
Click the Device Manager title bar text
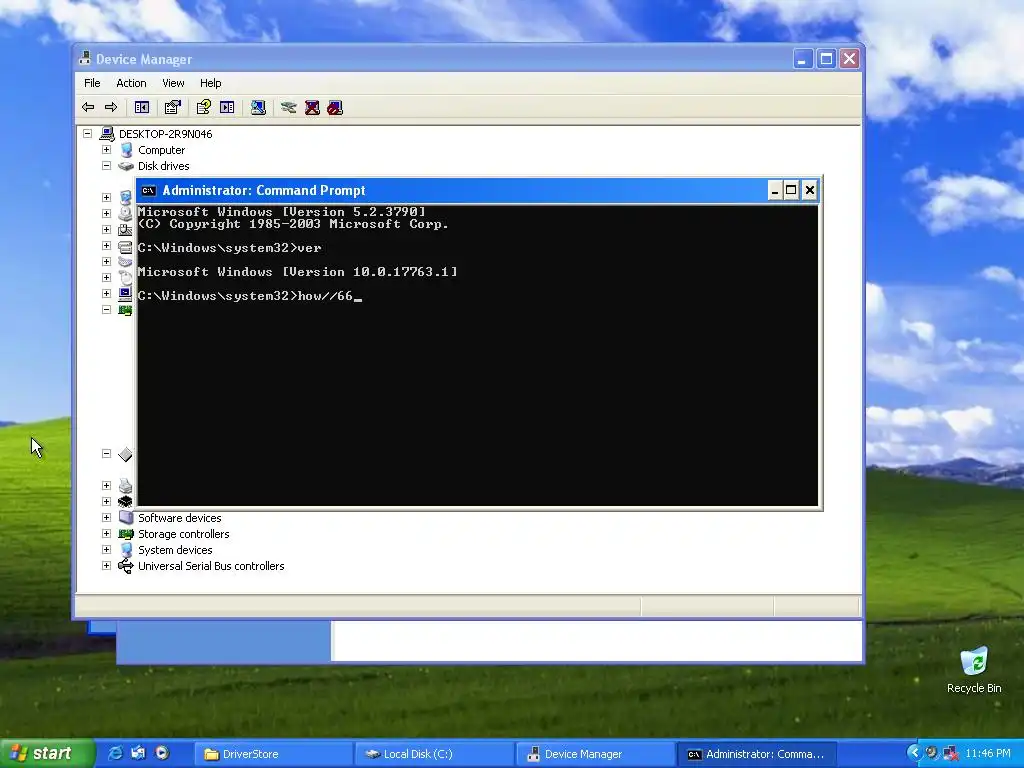pyautogui.click(x=144, y=59)
